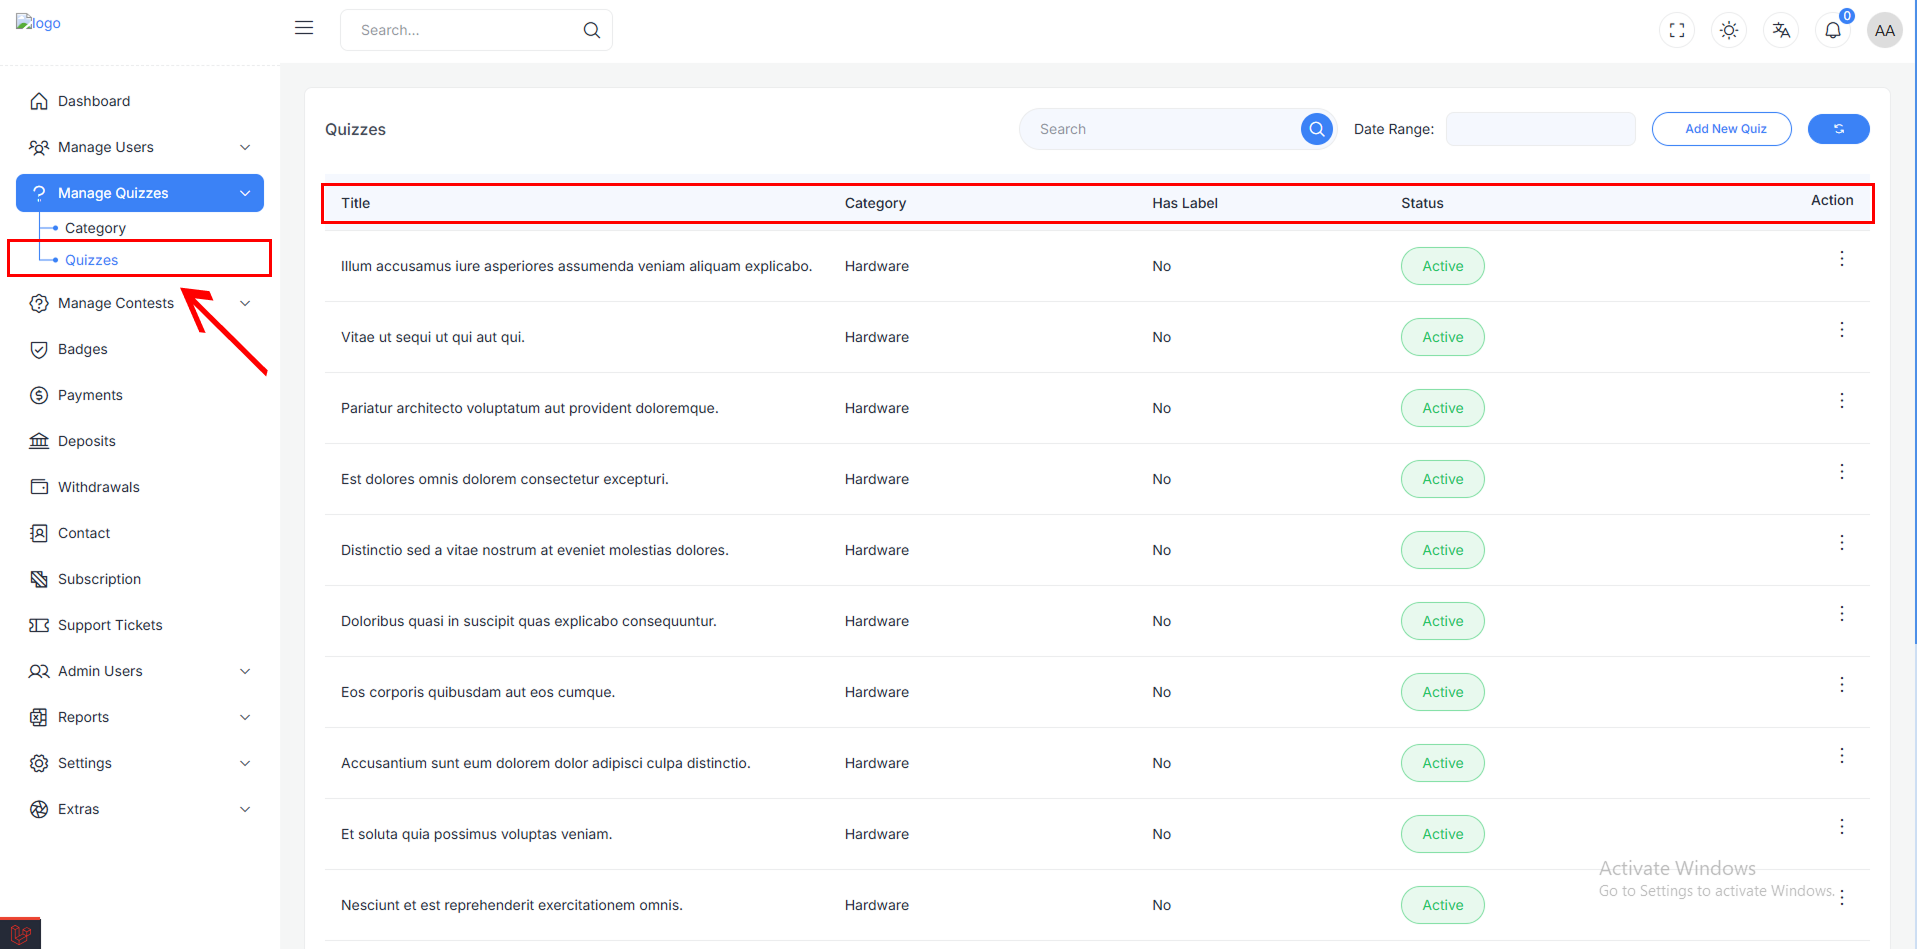Open Contact in the sidebar
Screen dimensions: 1917x949
pos(140,533)
